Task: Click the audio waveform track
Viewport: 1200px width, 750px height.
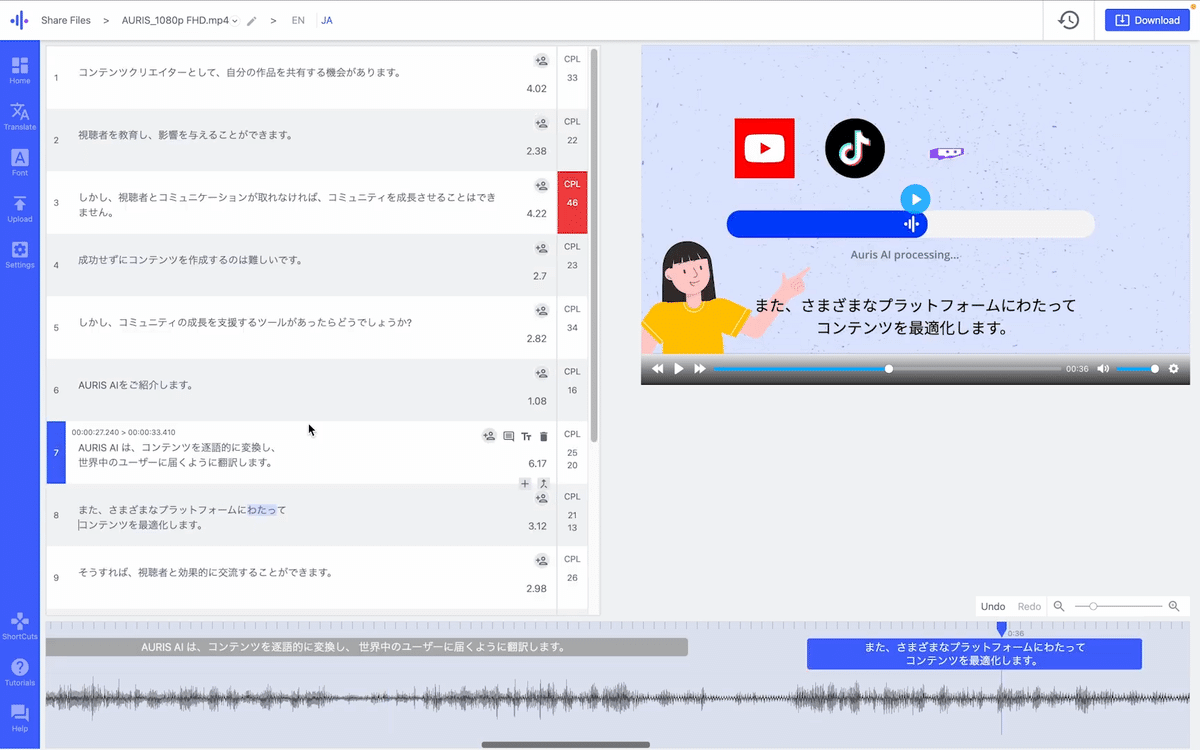Action: point(618,698)
